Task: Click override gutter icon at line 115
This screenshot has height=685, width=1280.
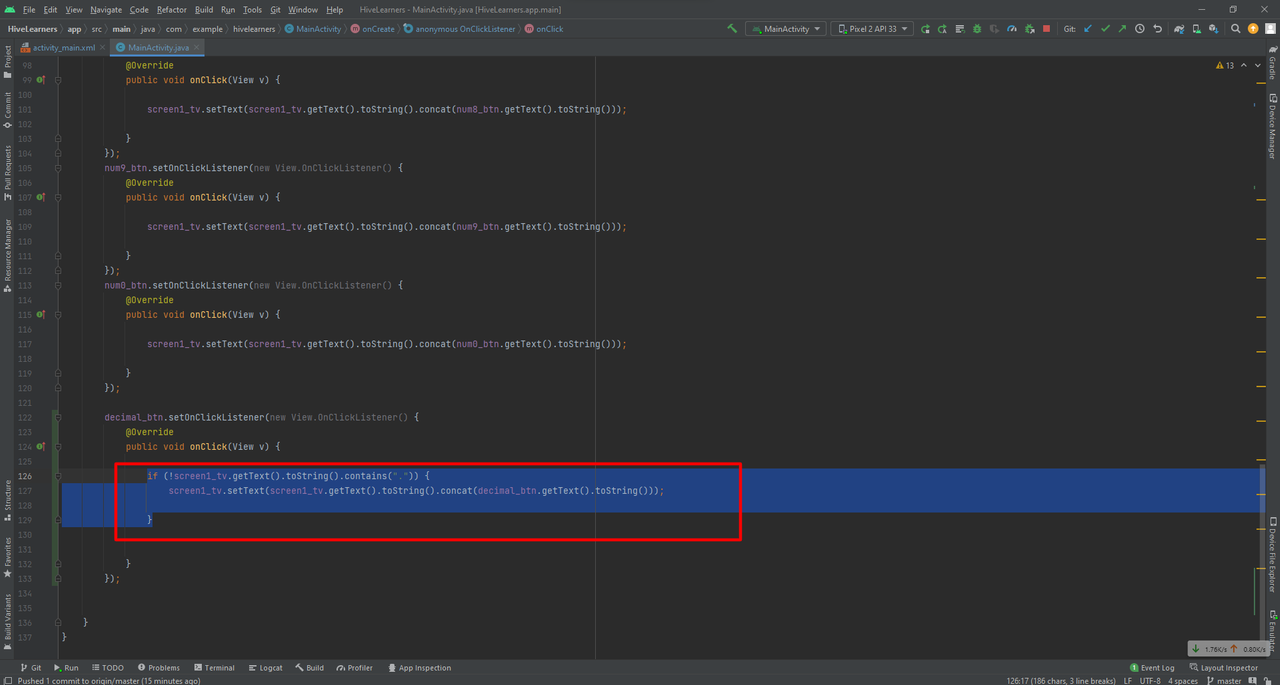Action: pos(41,314)
